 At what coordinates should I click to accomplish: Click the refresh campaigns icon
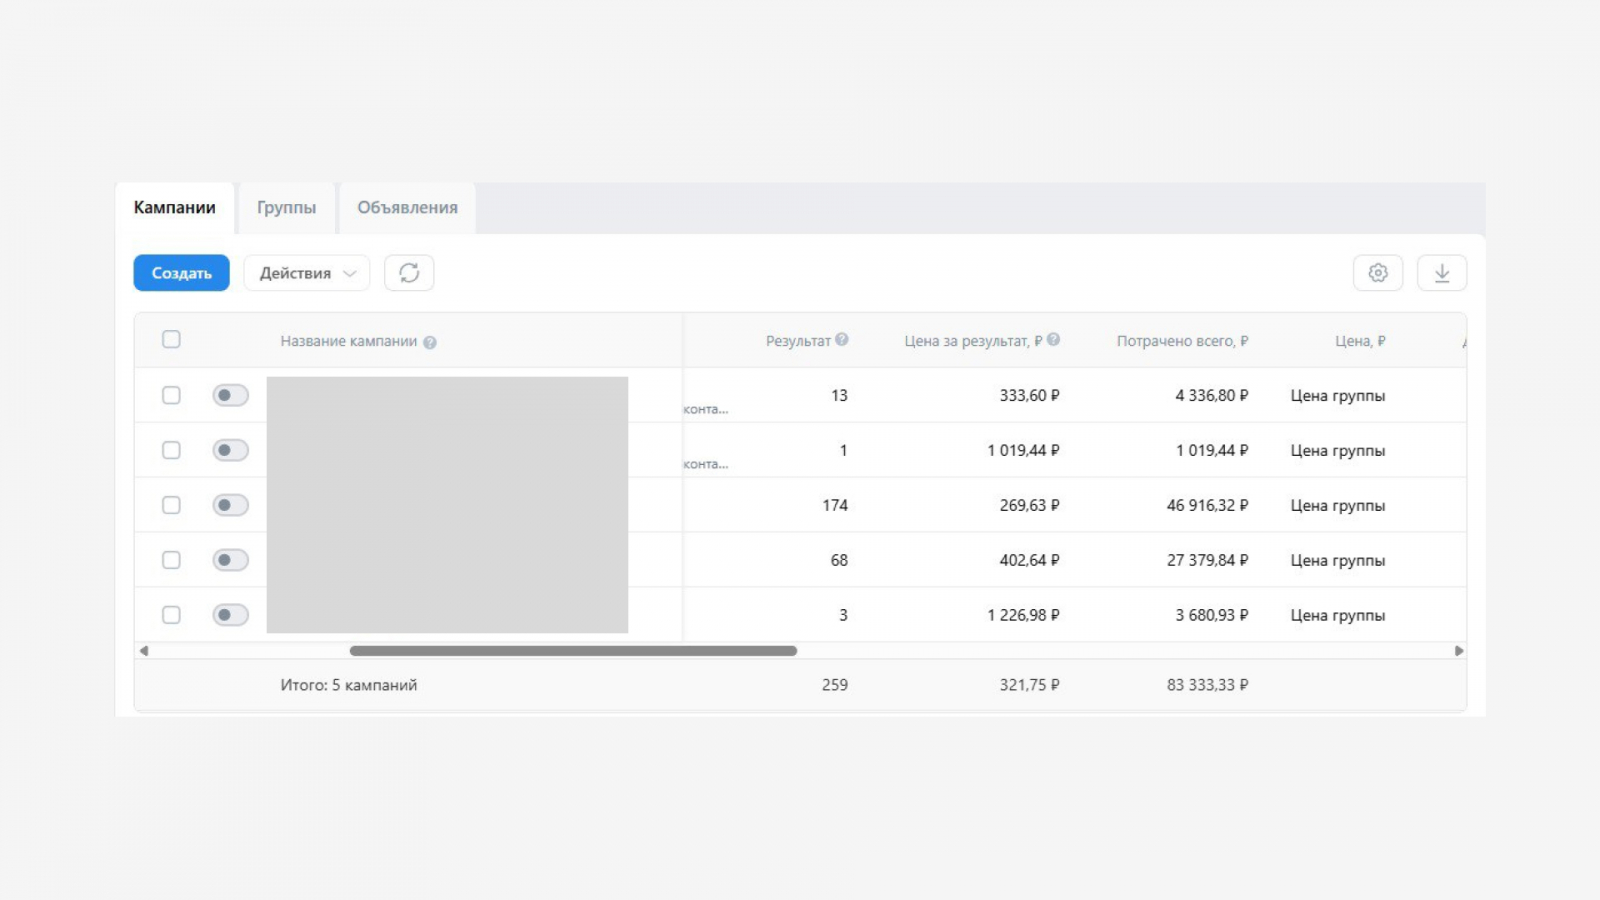click(x=409, y=273)
